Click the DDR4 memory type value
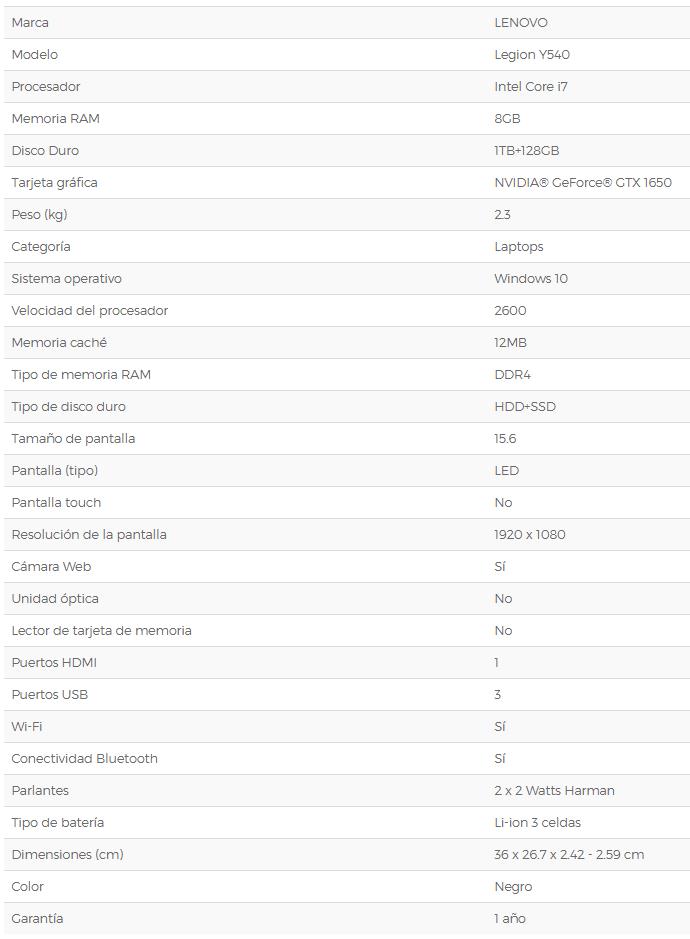The height and width of the screenshot is (939, 690). coord(512,375)
